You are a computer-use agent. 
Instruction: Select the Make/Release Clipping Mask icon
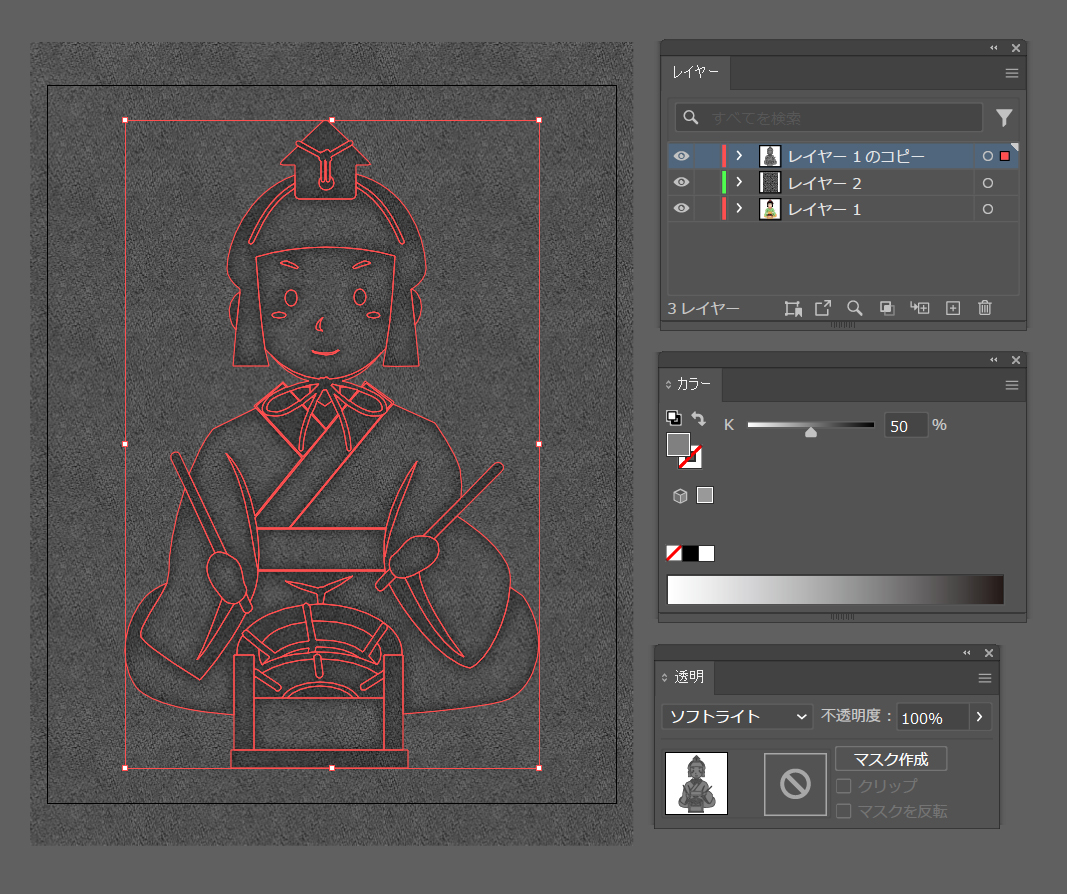(793, 308)
